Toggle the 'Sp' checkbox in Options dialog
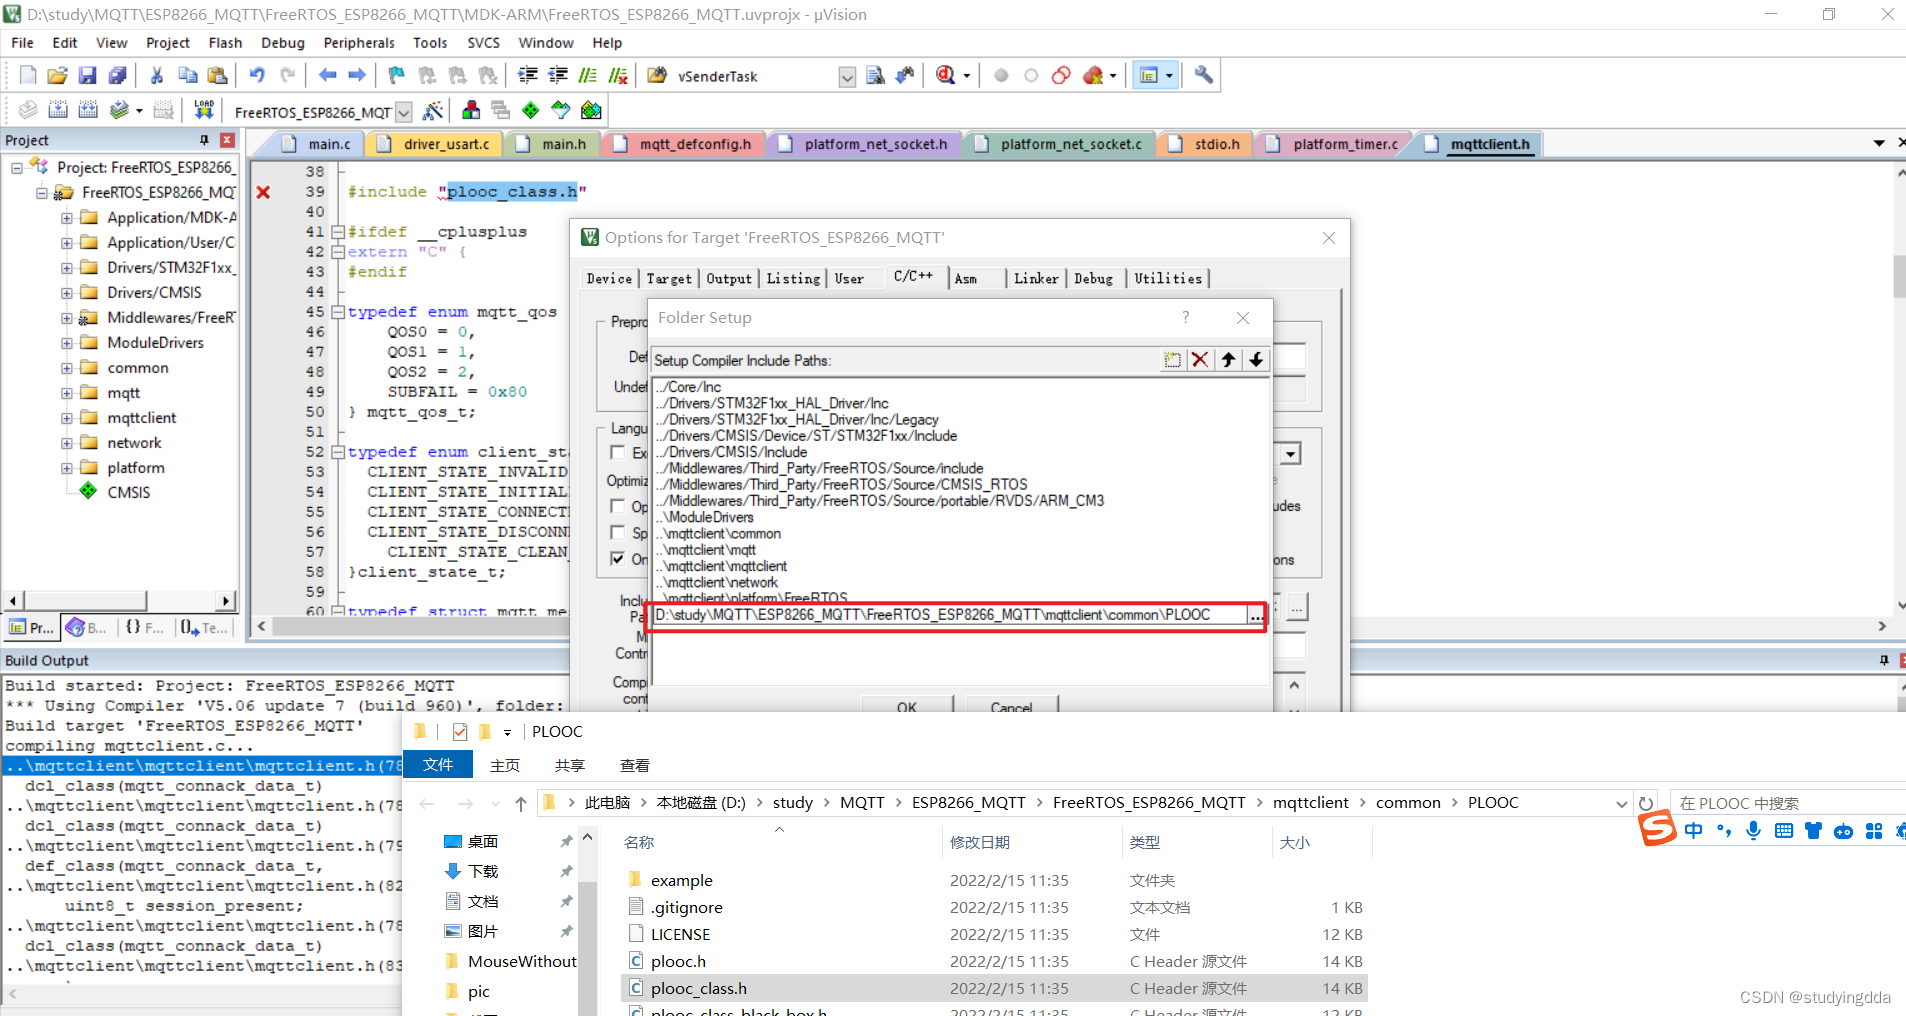This screenshot has width=1906, height=1016. pyautogui.click(x=618, y=533)
